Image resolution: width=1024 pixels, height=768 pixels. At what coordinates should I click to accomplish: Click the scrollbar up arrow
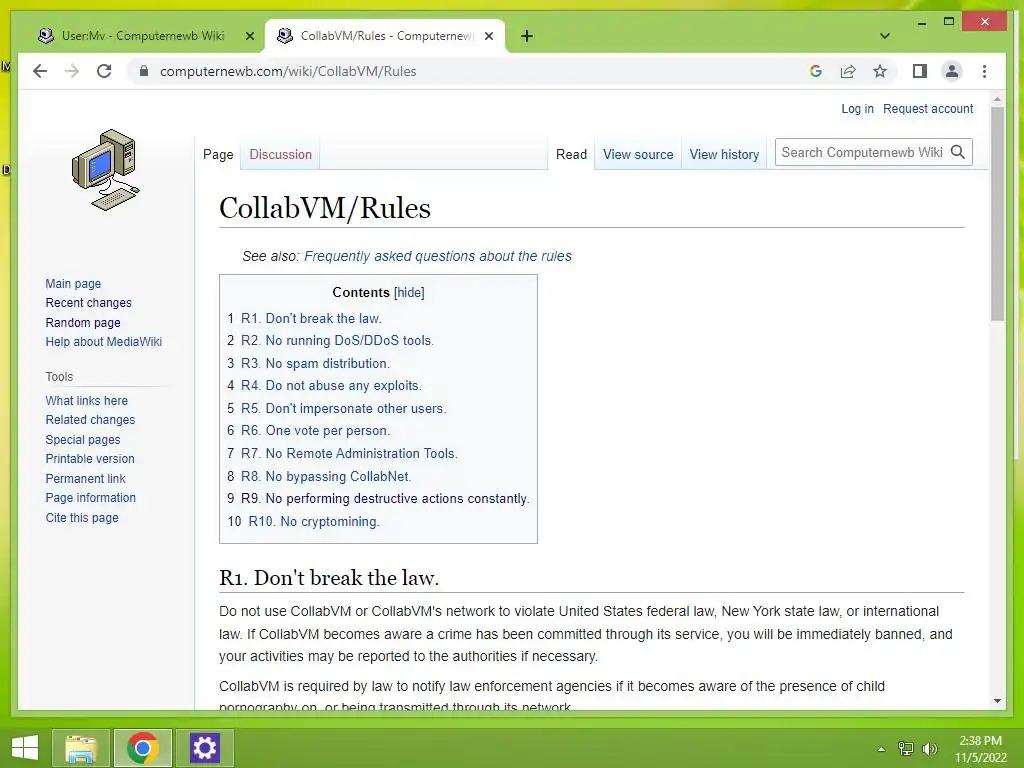click(997, 99)
